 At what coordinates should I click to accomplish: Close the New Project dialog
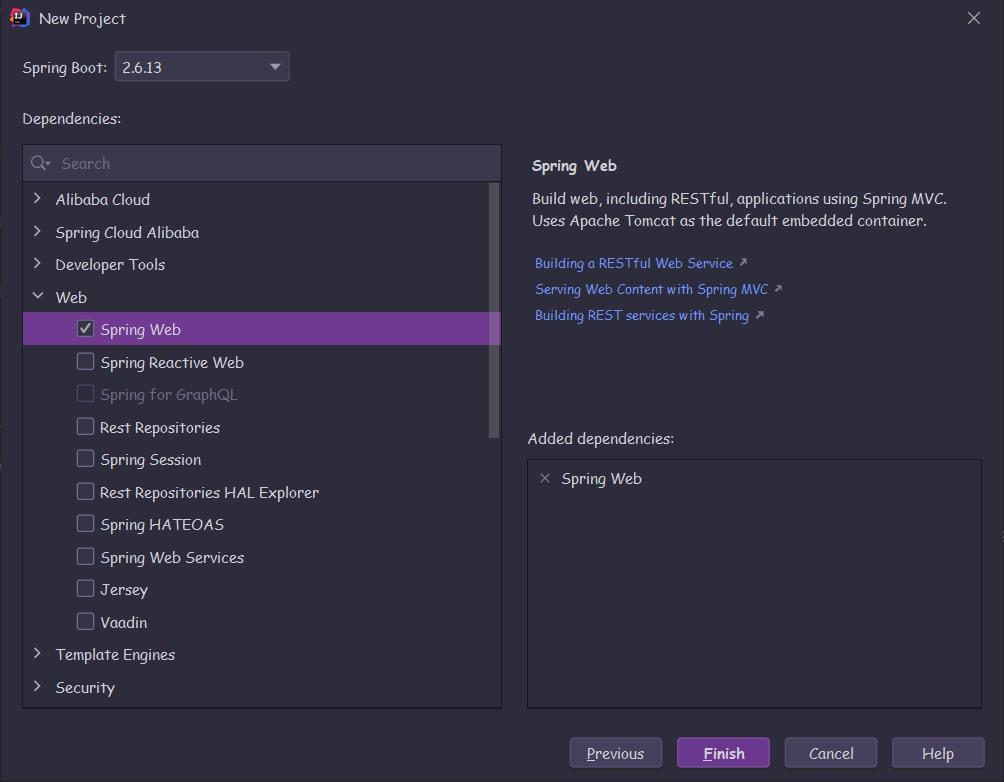coord(974,18)
